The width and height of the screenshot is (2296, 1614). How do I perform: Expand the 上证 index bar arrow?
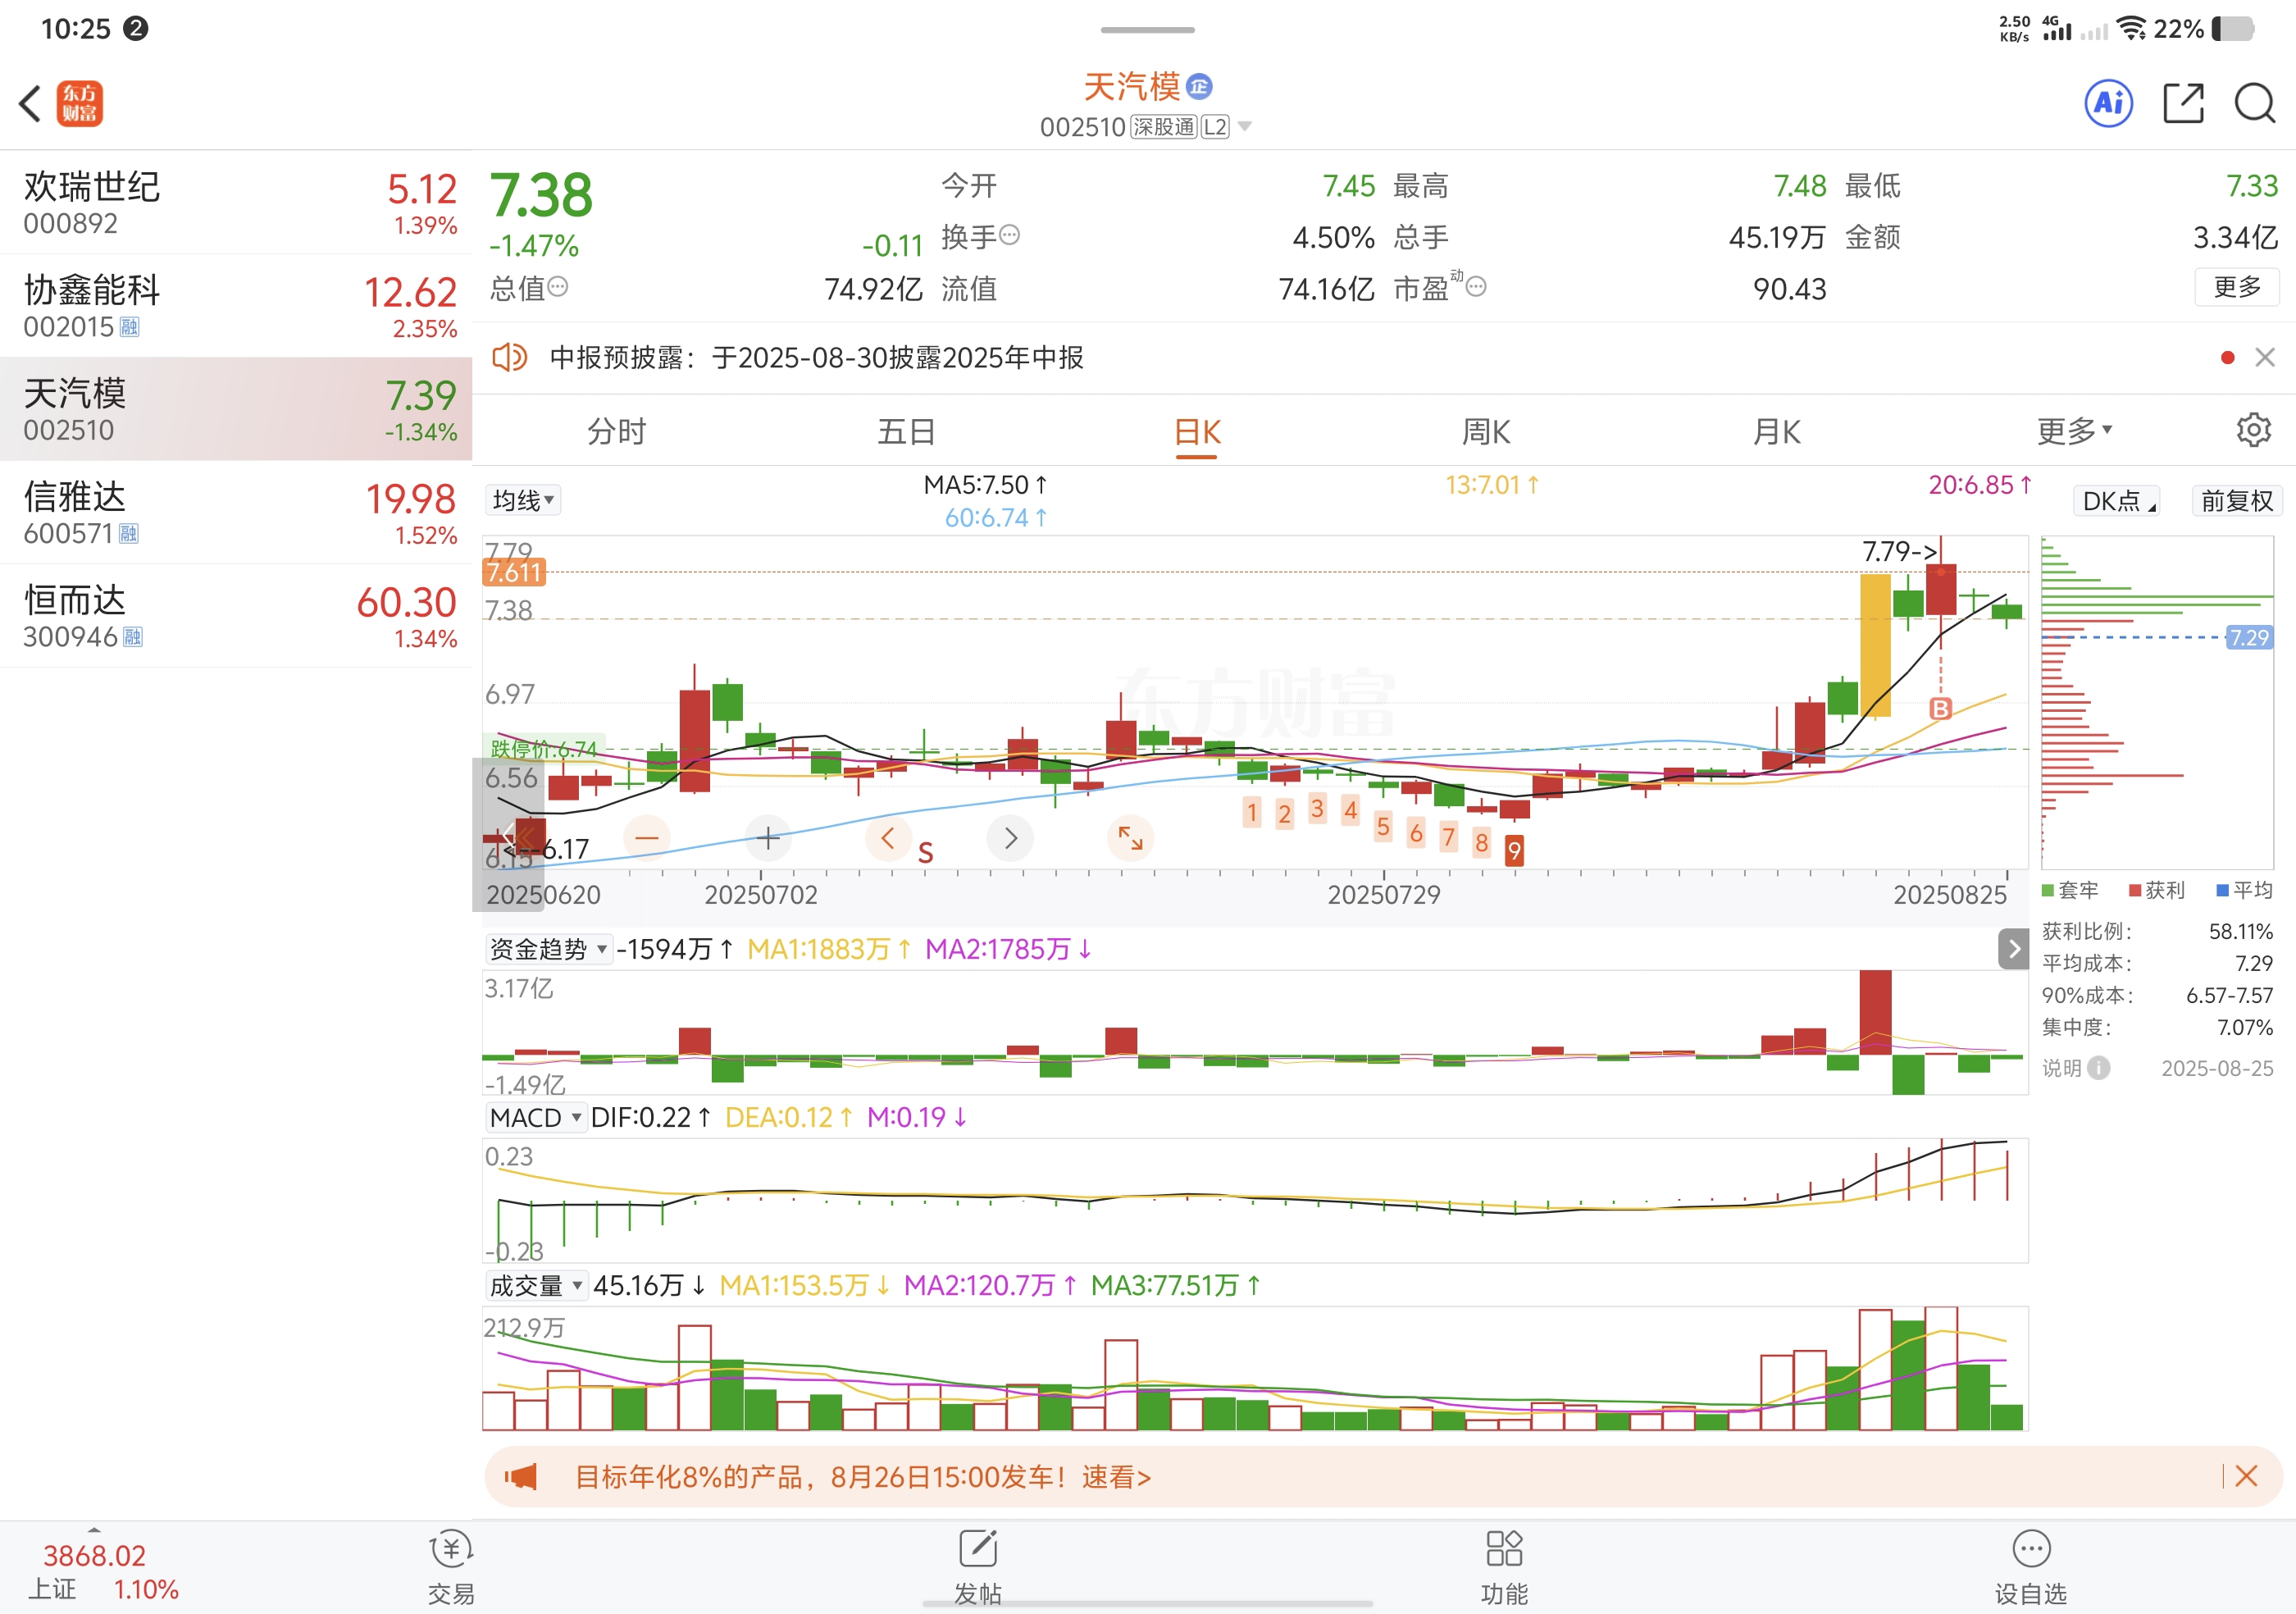click(94, 1530)
